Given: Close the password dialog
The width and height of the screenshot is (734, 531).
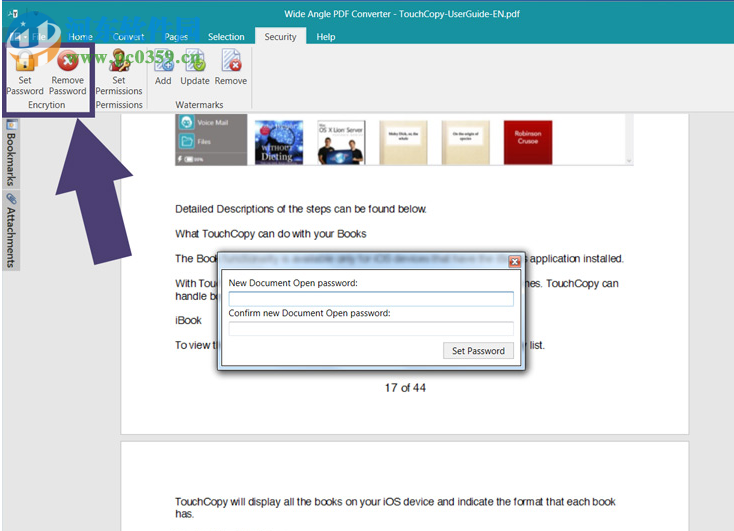Looking at the screenshot, I should (514, 261).
